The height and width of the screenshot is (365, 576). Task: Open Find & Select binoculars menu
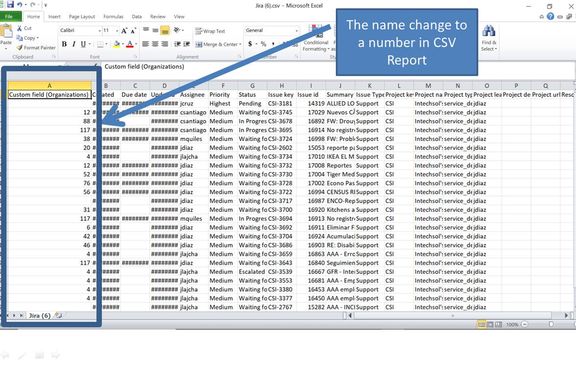point(489,38)
